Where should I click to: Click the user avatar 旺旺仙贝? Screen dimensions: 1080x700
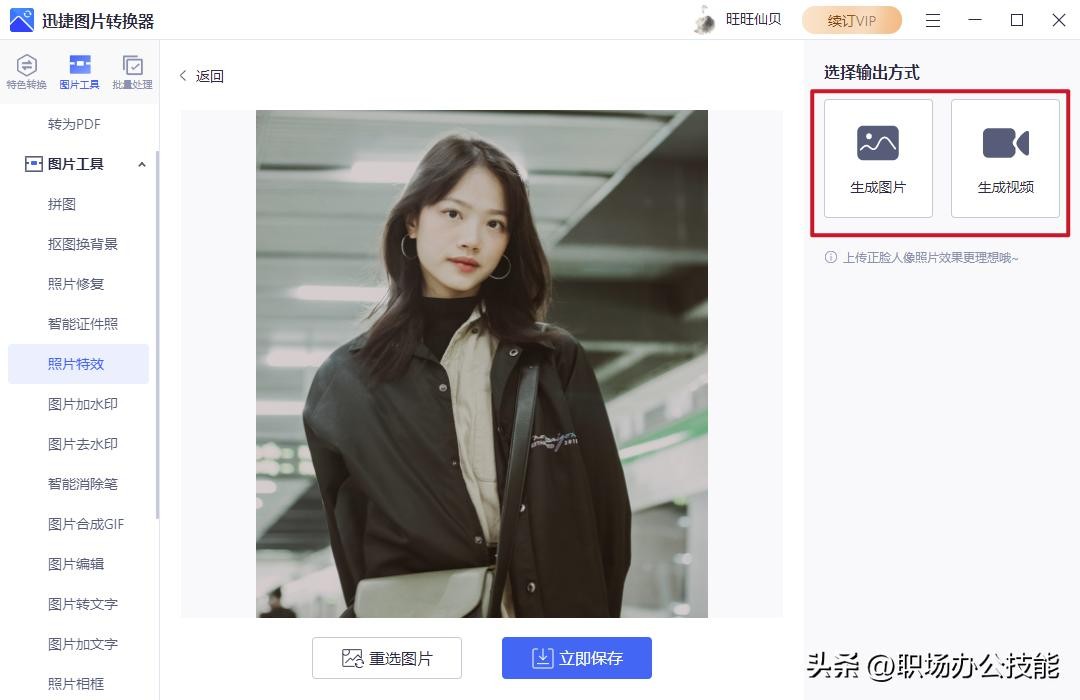(x=705, y=20)
